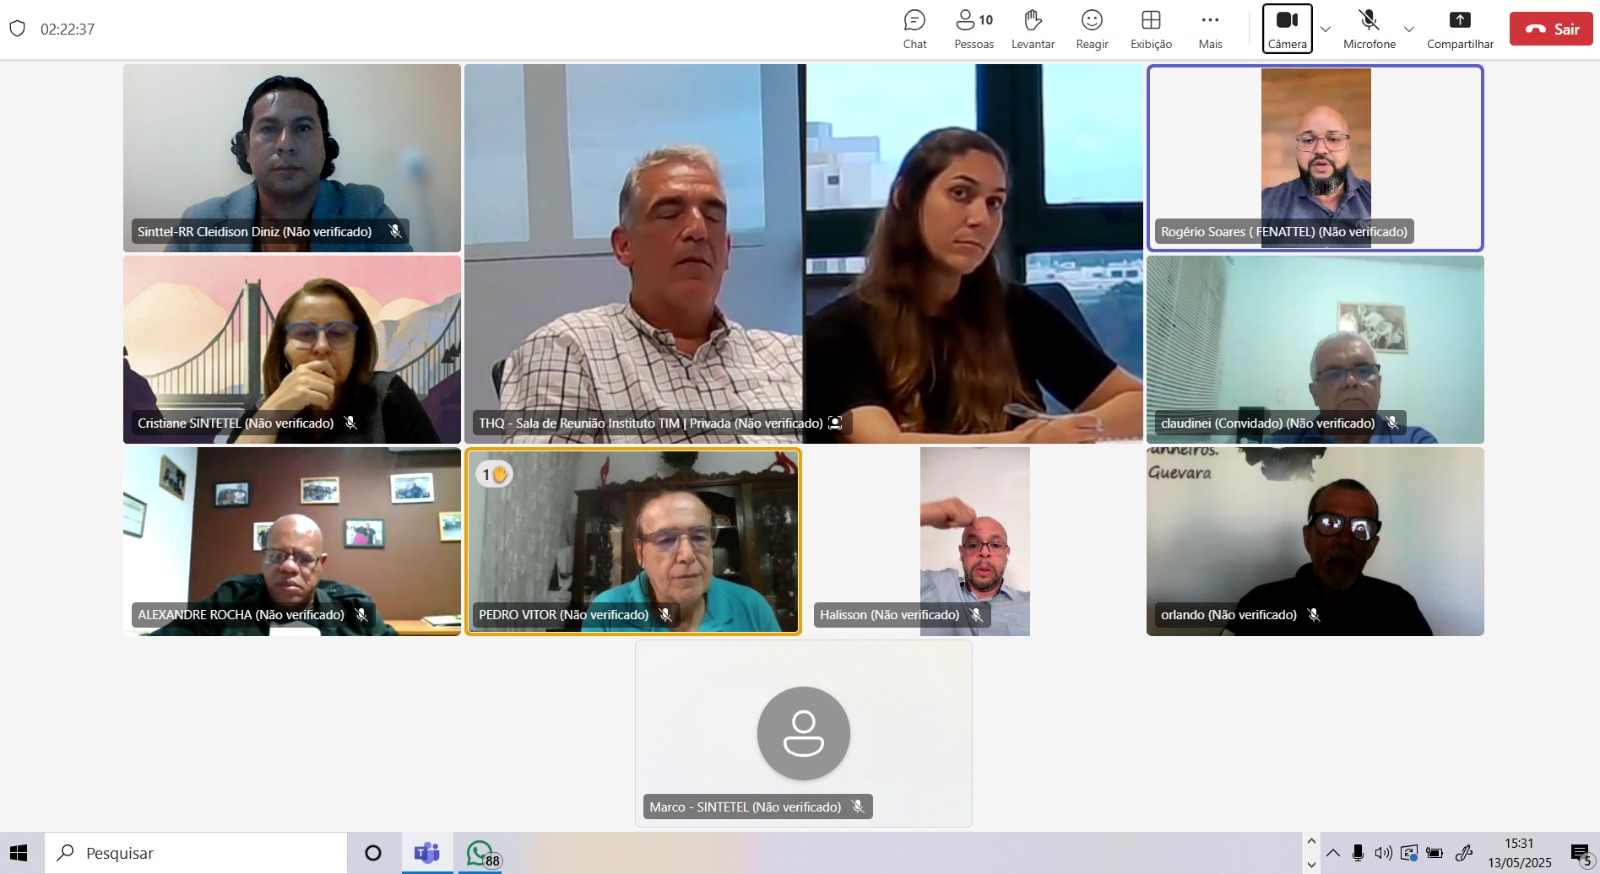Image resolution: width=1600 pixels, height=874 pixels.
Task: Click Compartilhar to share screen
Action: [x=1459, y=29]
